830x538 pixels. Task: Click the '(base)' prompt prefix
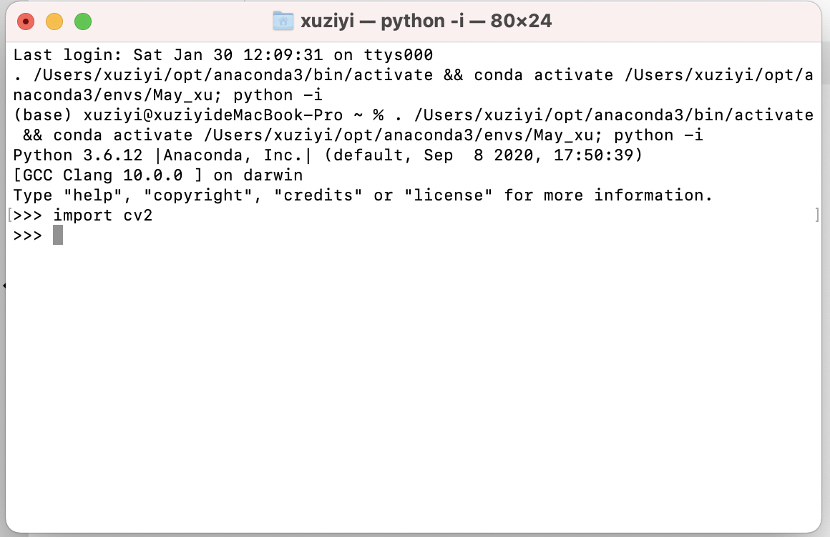pos(42,115)
